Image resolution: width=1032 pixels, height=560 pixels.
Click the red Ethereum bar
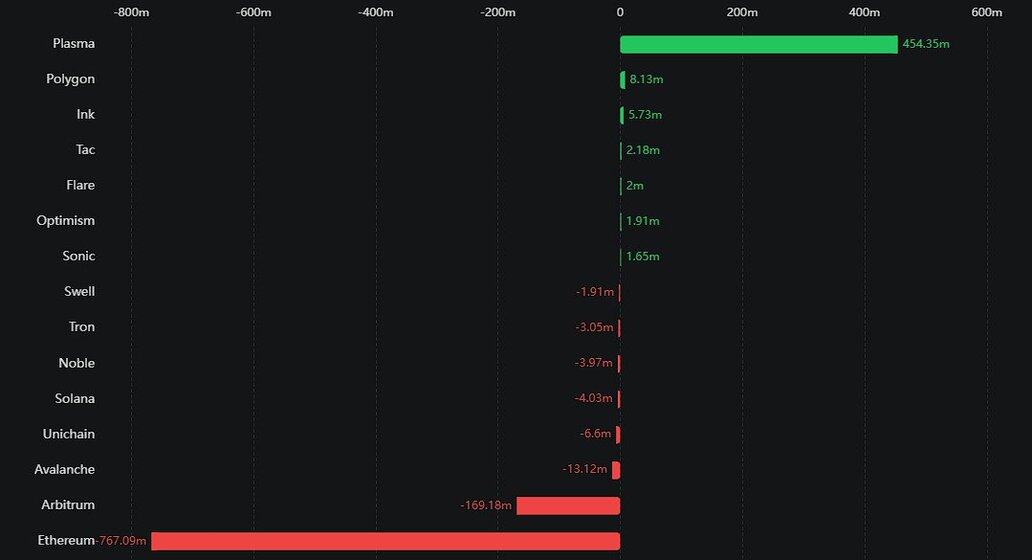[385, 541]
